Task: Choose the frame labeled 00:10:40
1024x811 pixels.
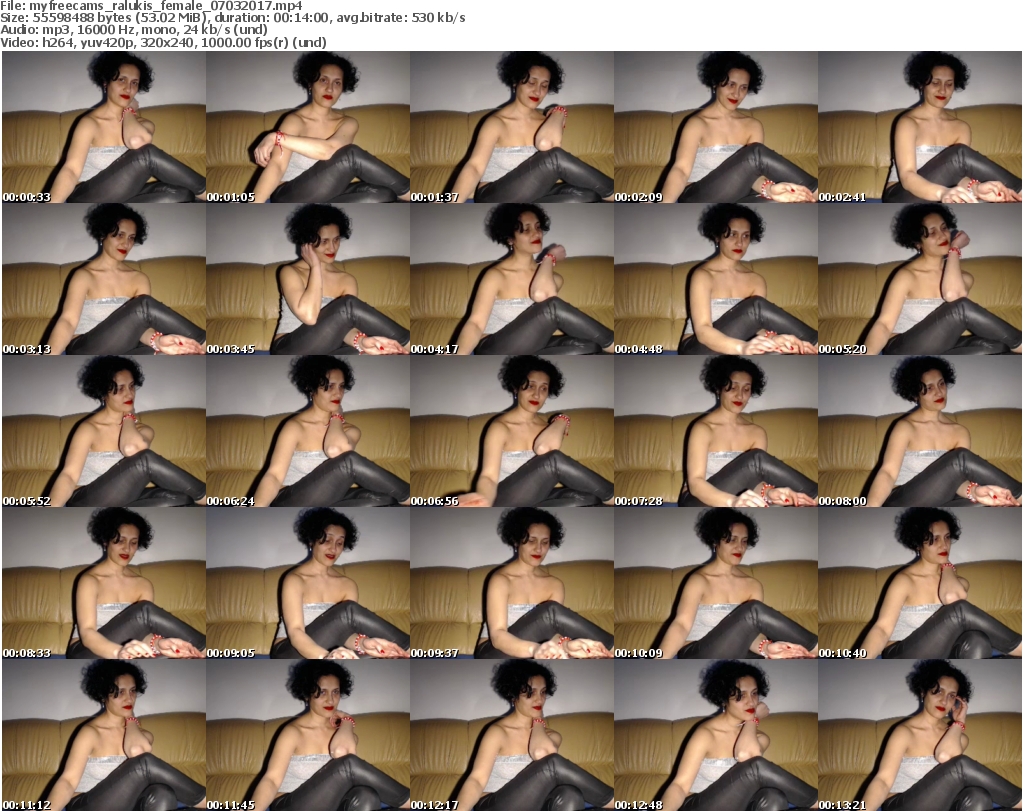Action: 920,583
